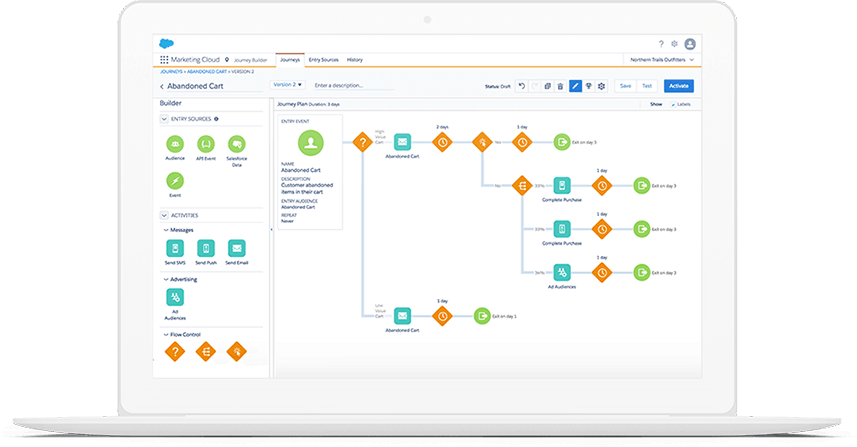Click the trash delete icon in toolbar
Viewport: 857px width, 447px height.
point(560,86)
